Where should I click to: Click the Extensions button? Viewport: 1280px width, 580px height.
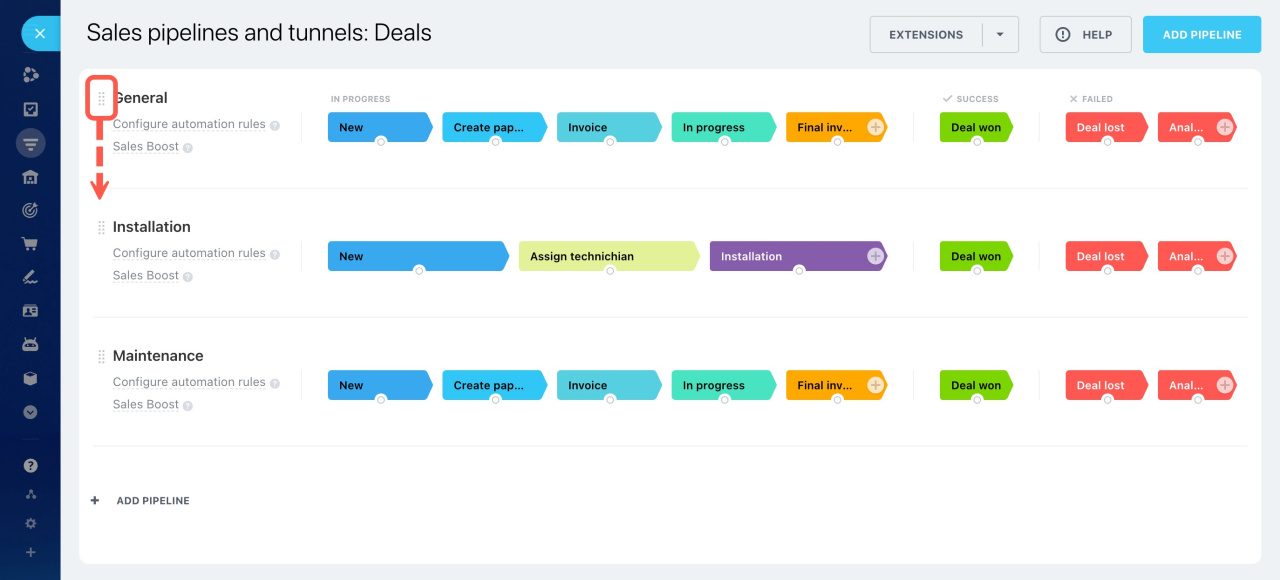pos(926,34)
